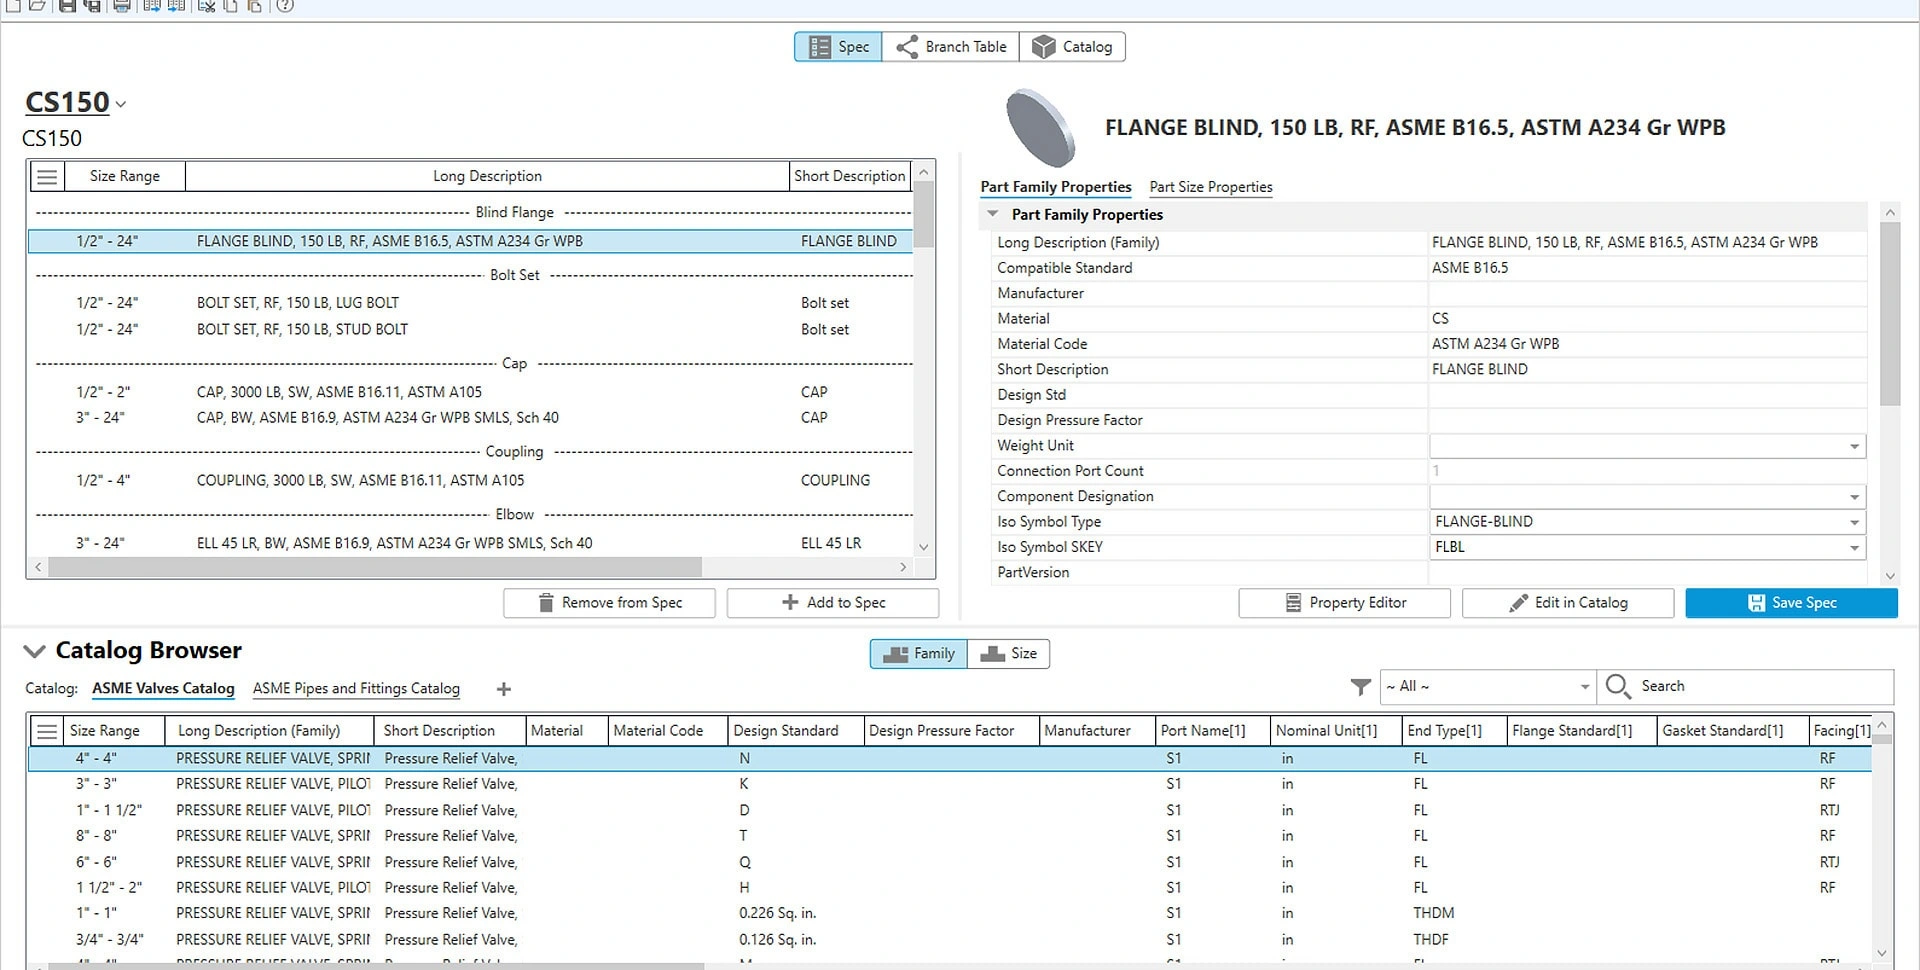Screen dimensions: 1920x970
Task: Click the blind flange part preview image
Action: 1040,127
